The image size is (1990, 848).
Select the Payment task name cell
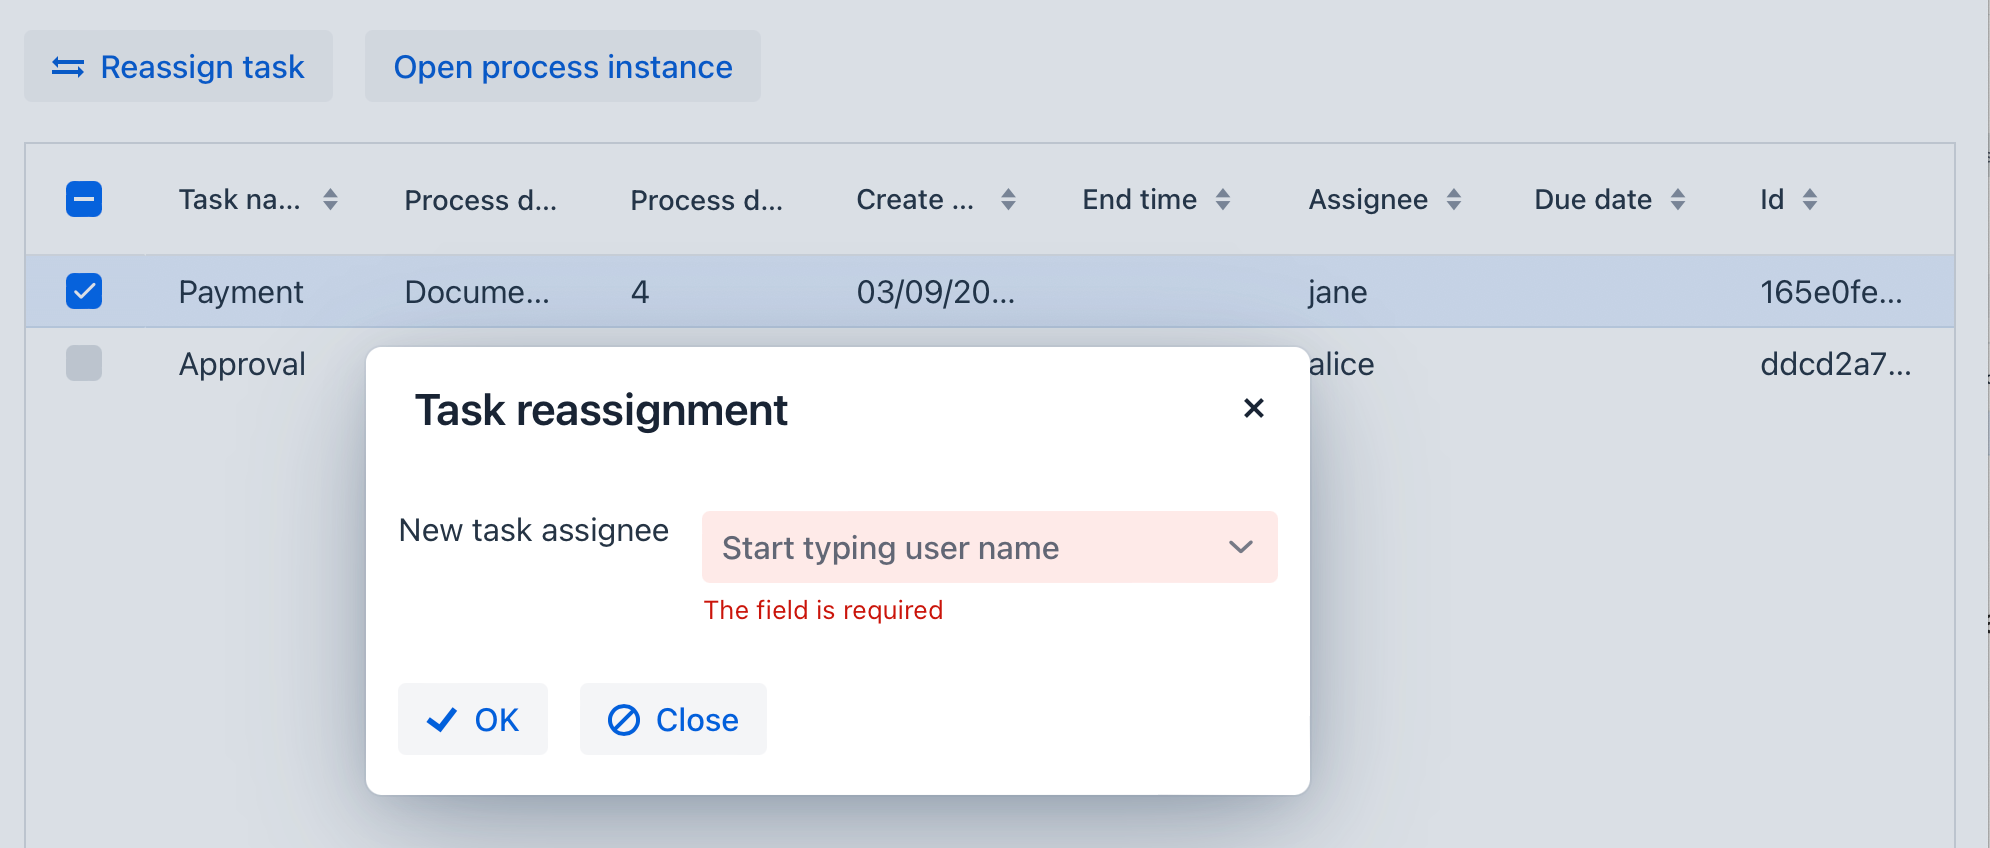coord(241,292)
